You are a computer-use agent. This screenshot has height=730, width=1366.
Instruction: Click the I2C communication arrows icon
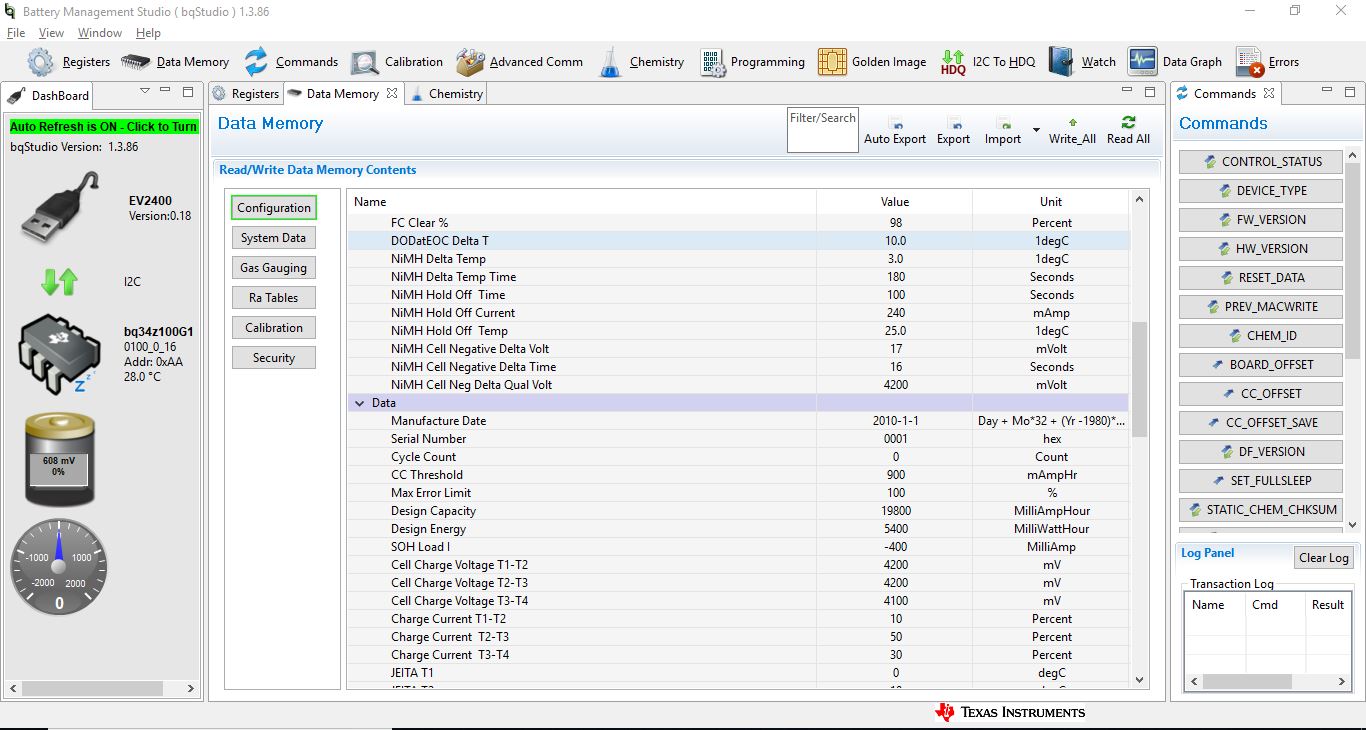(59, 282)
